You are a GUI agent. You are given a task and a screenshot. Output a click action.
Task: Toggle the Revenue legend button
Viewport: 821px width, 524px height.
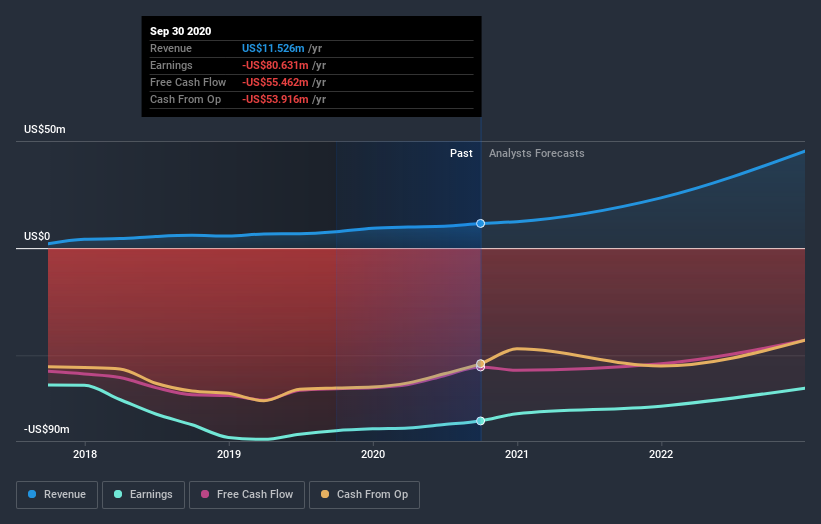pyautogui.click(x=57, y=495)
